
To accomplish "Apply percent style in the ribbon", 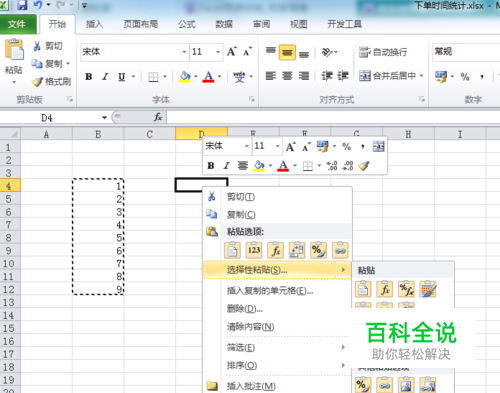I will [x=465, y=77].
